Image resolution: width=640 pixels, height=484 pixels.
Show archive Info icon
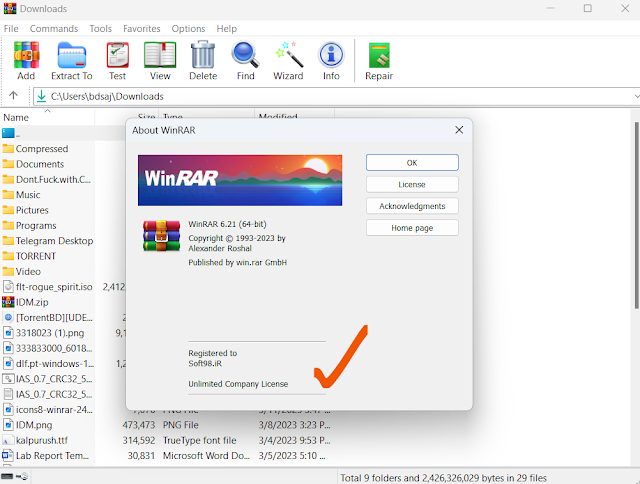pos(331,55)
